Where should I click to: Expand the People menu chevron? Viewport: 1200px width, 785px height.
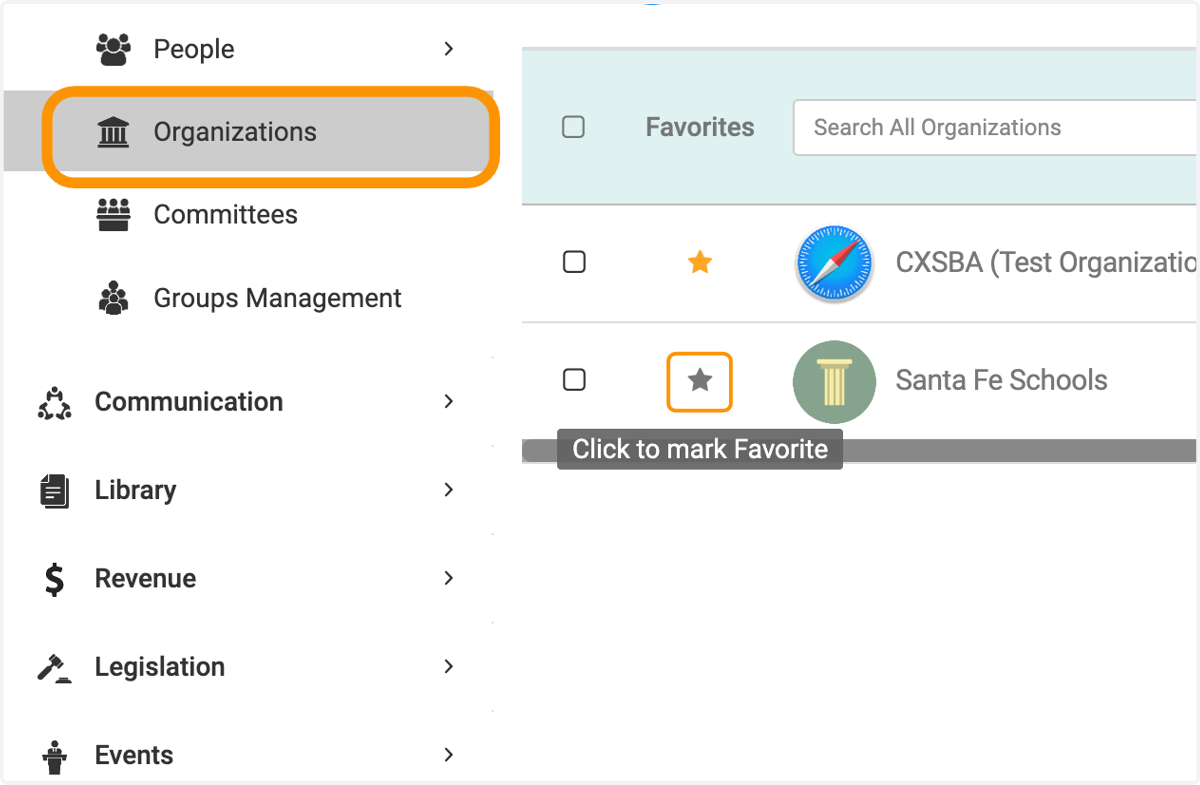point(449,48)
